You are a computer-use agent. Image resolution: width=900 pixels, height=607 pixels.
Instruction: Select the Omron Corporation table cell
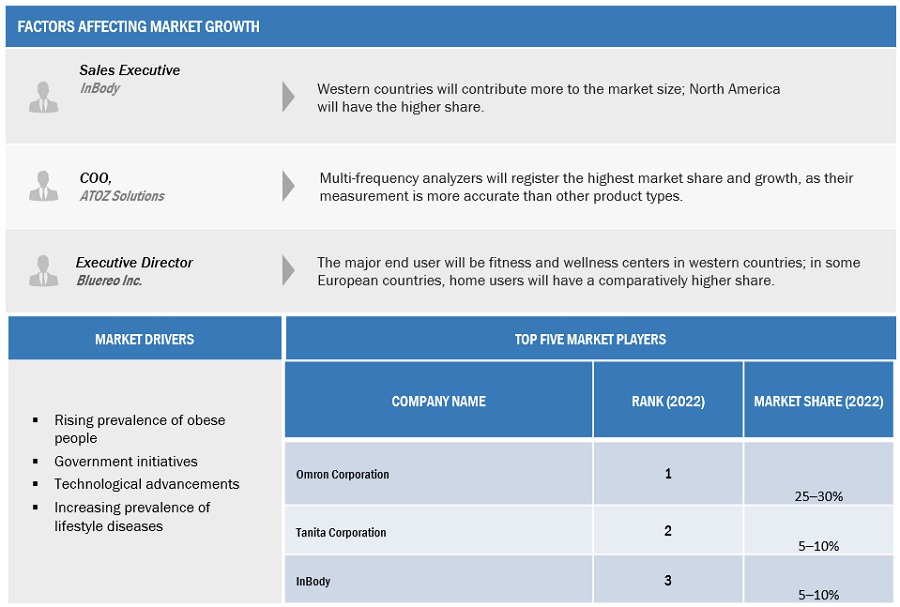point(343,474)
